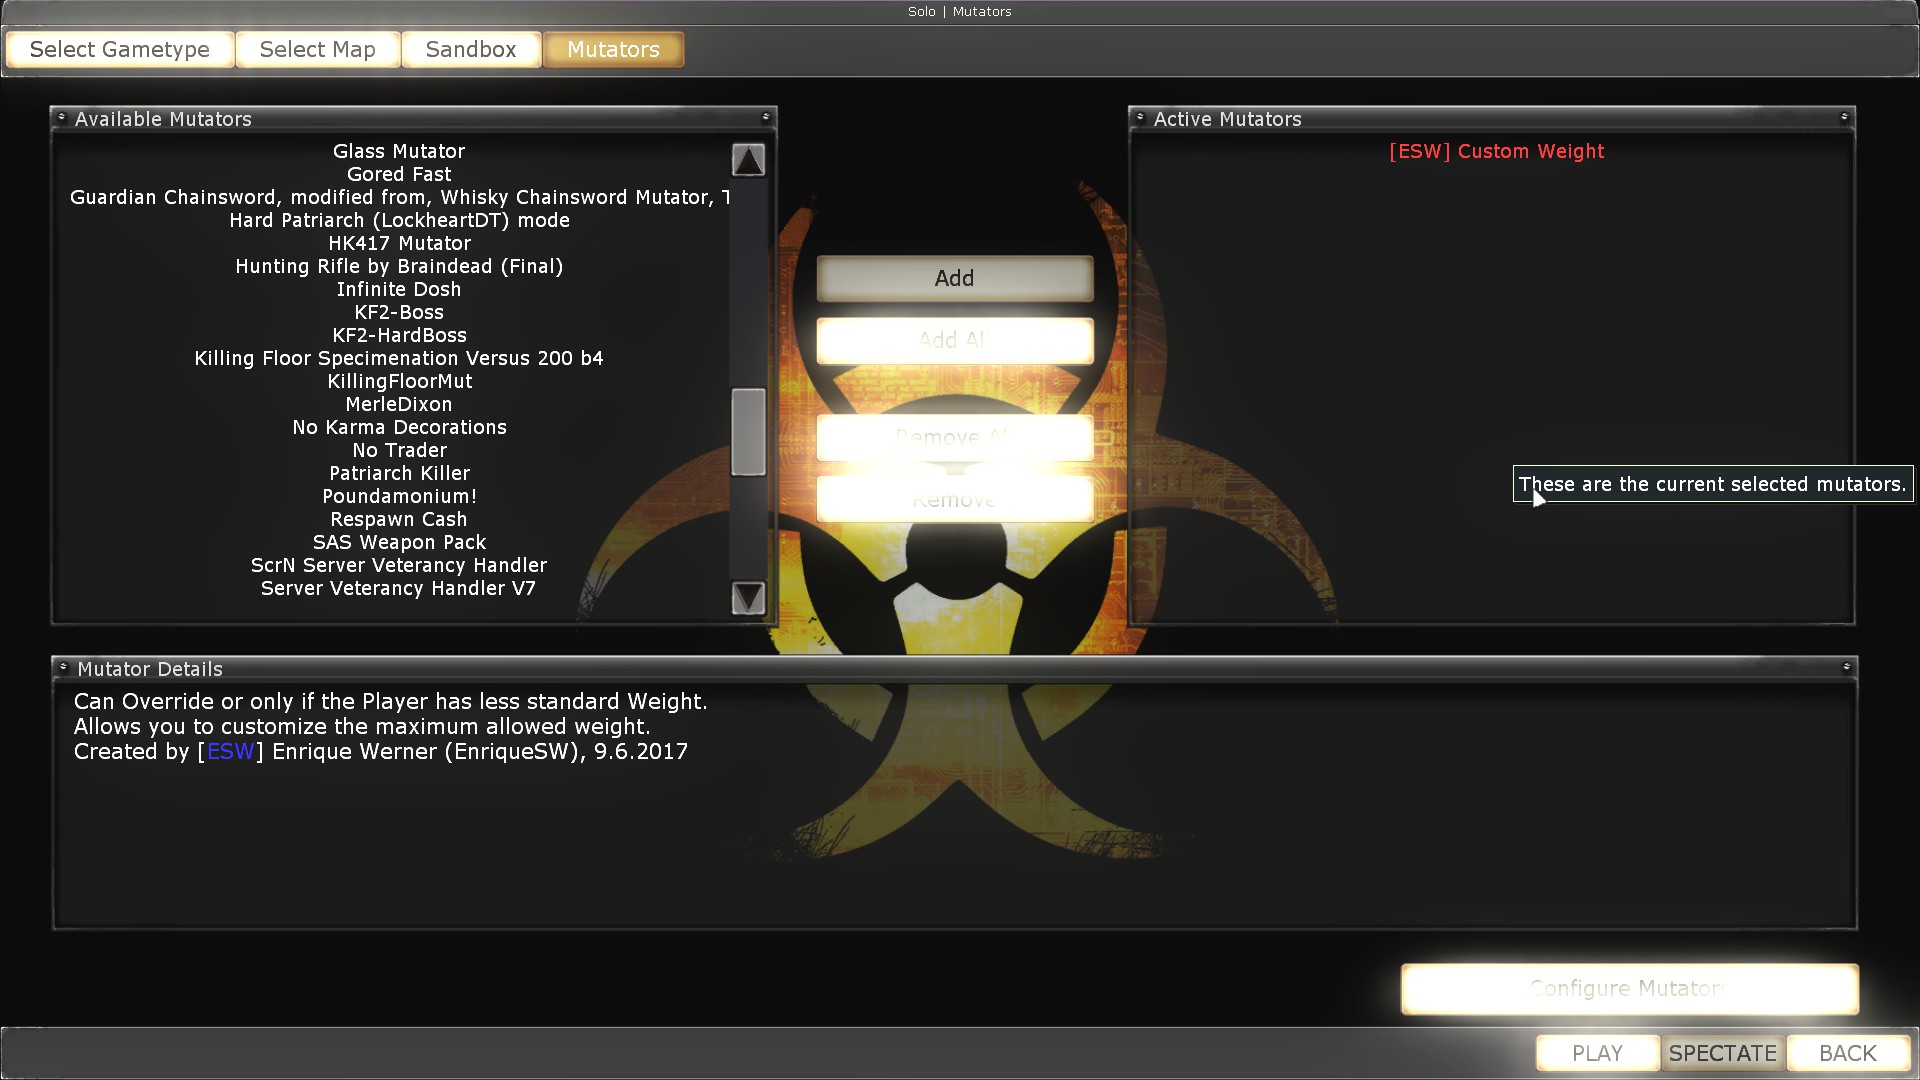Viewport: 1920px width, 1080px height.
Task: Select the No Trader mutator
Action: point(399,450)
